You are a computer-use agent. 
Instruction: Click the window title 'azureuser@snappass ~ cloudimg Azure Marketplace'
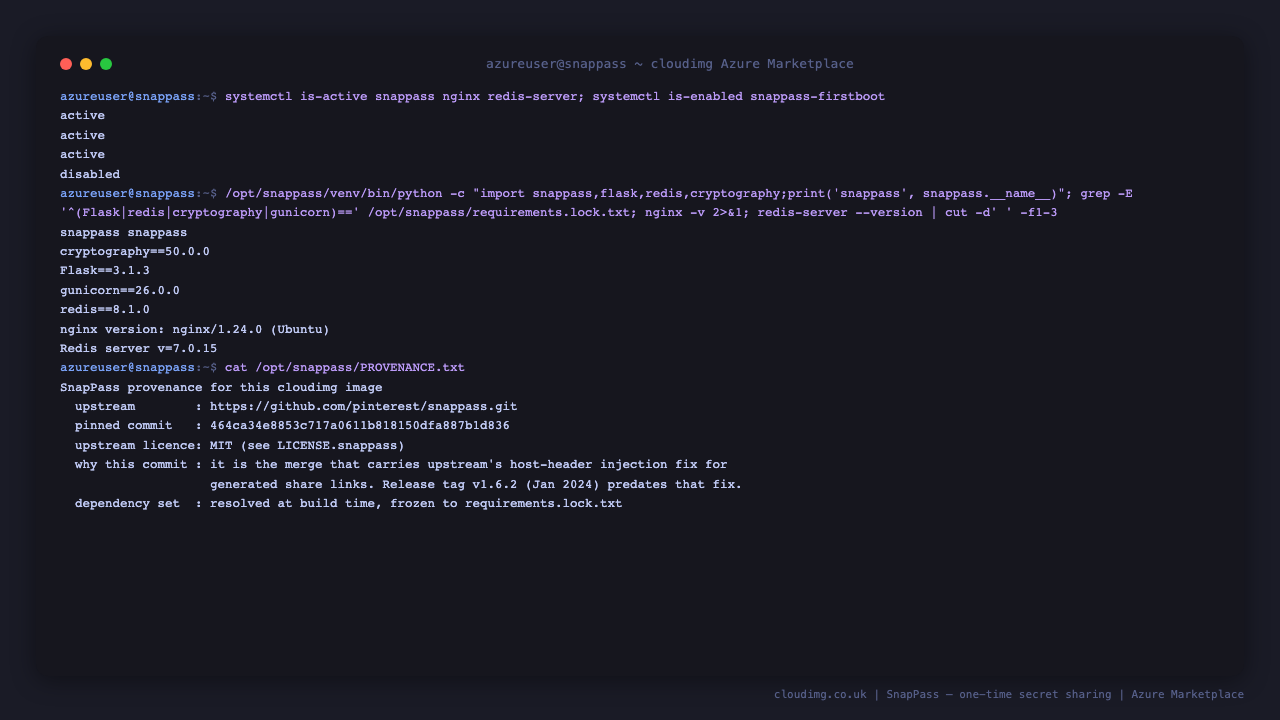point(670,64)
